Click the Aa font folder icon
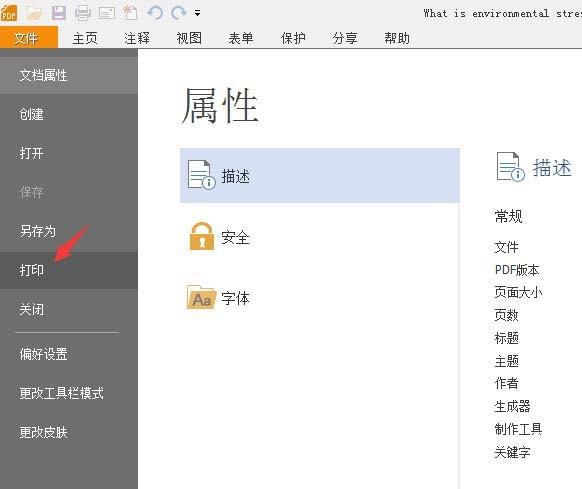 coord(201,297)
